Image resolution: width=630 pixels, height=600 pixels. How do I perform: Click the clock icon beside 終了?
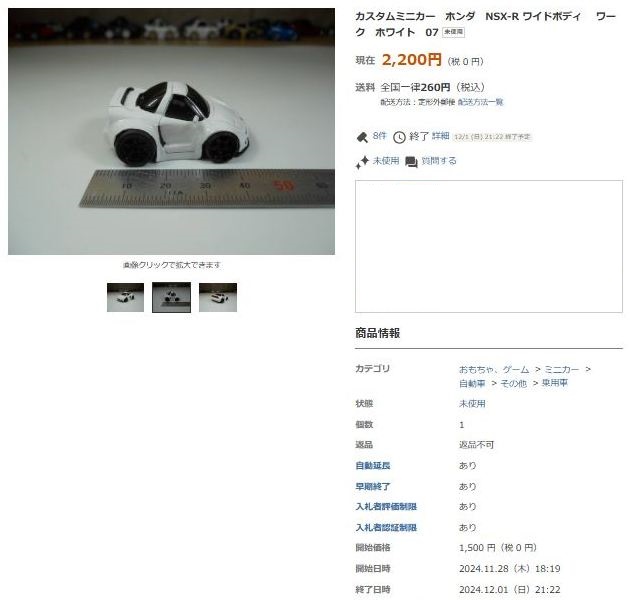coord(399,137)
